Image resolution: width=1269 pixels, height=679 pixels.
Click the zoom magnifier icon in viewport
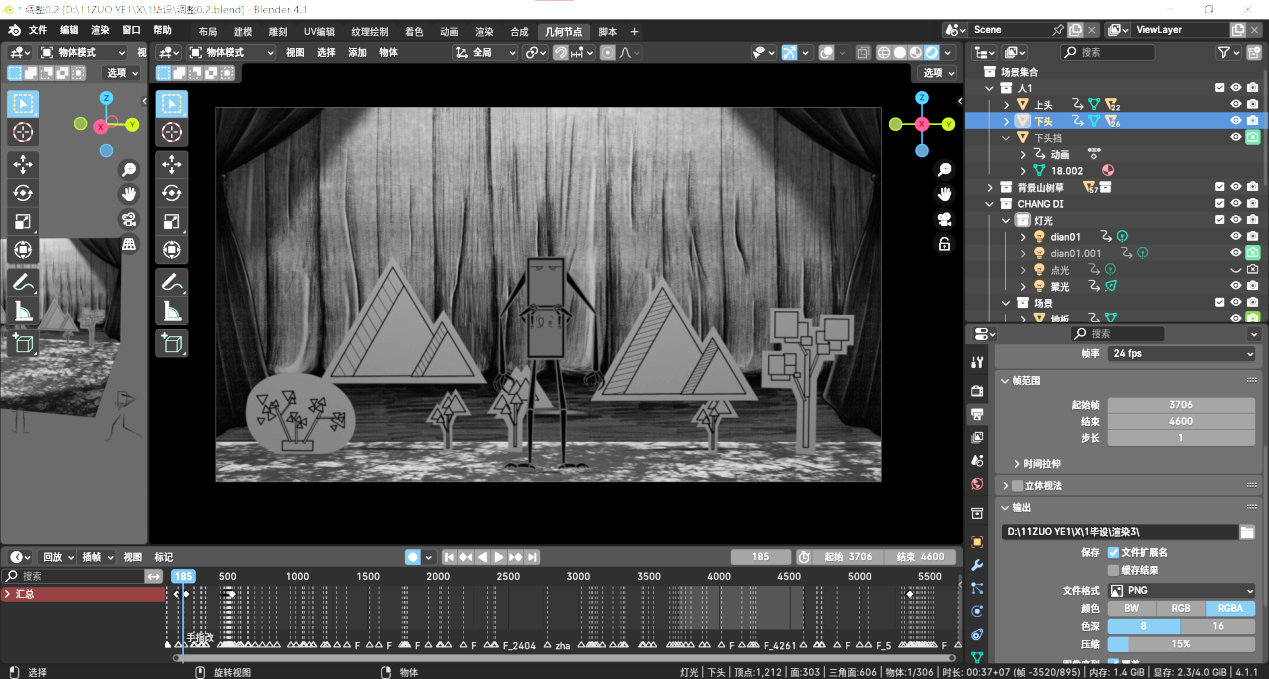(x=944, y=171)
